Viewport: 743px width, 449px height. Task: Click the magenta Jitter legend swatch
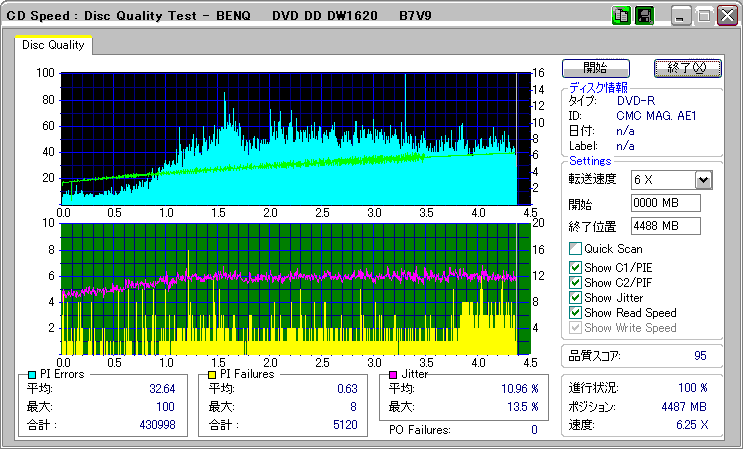(x=394, y=374)
